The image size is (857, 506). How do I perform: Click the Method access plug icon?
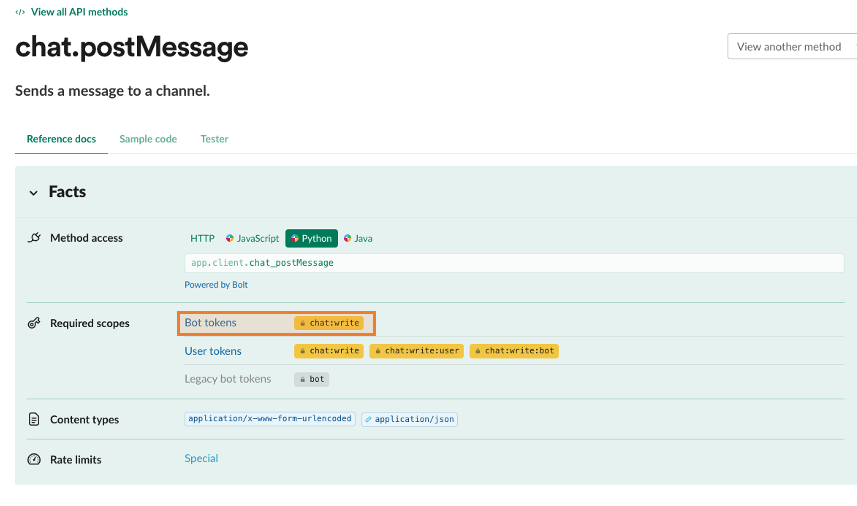point(34,238)
